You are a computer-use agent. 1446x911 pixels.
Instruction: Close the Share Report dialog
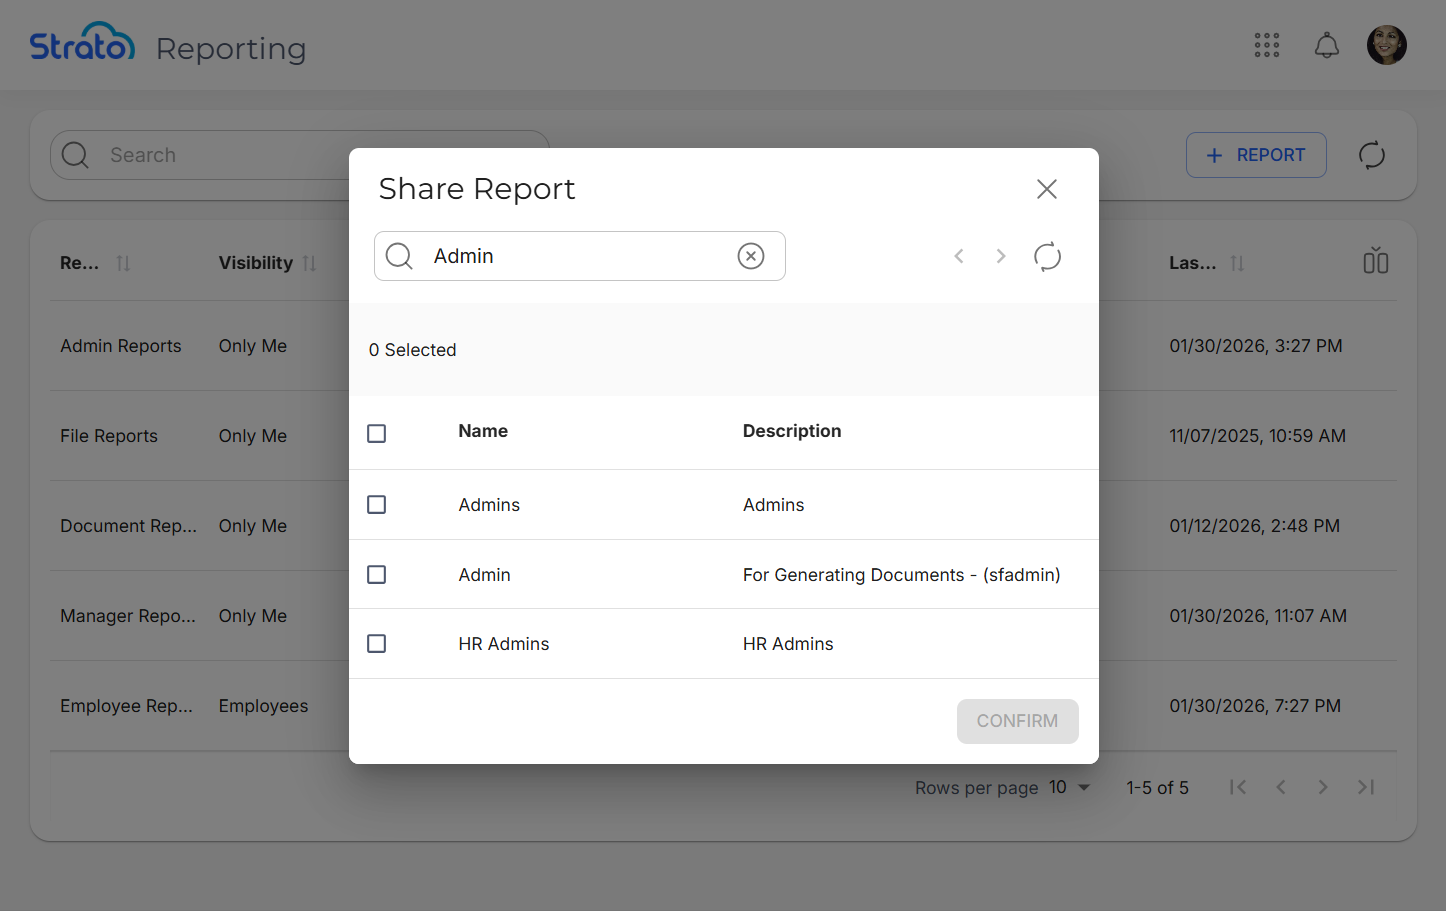(x=1046, y=189)
